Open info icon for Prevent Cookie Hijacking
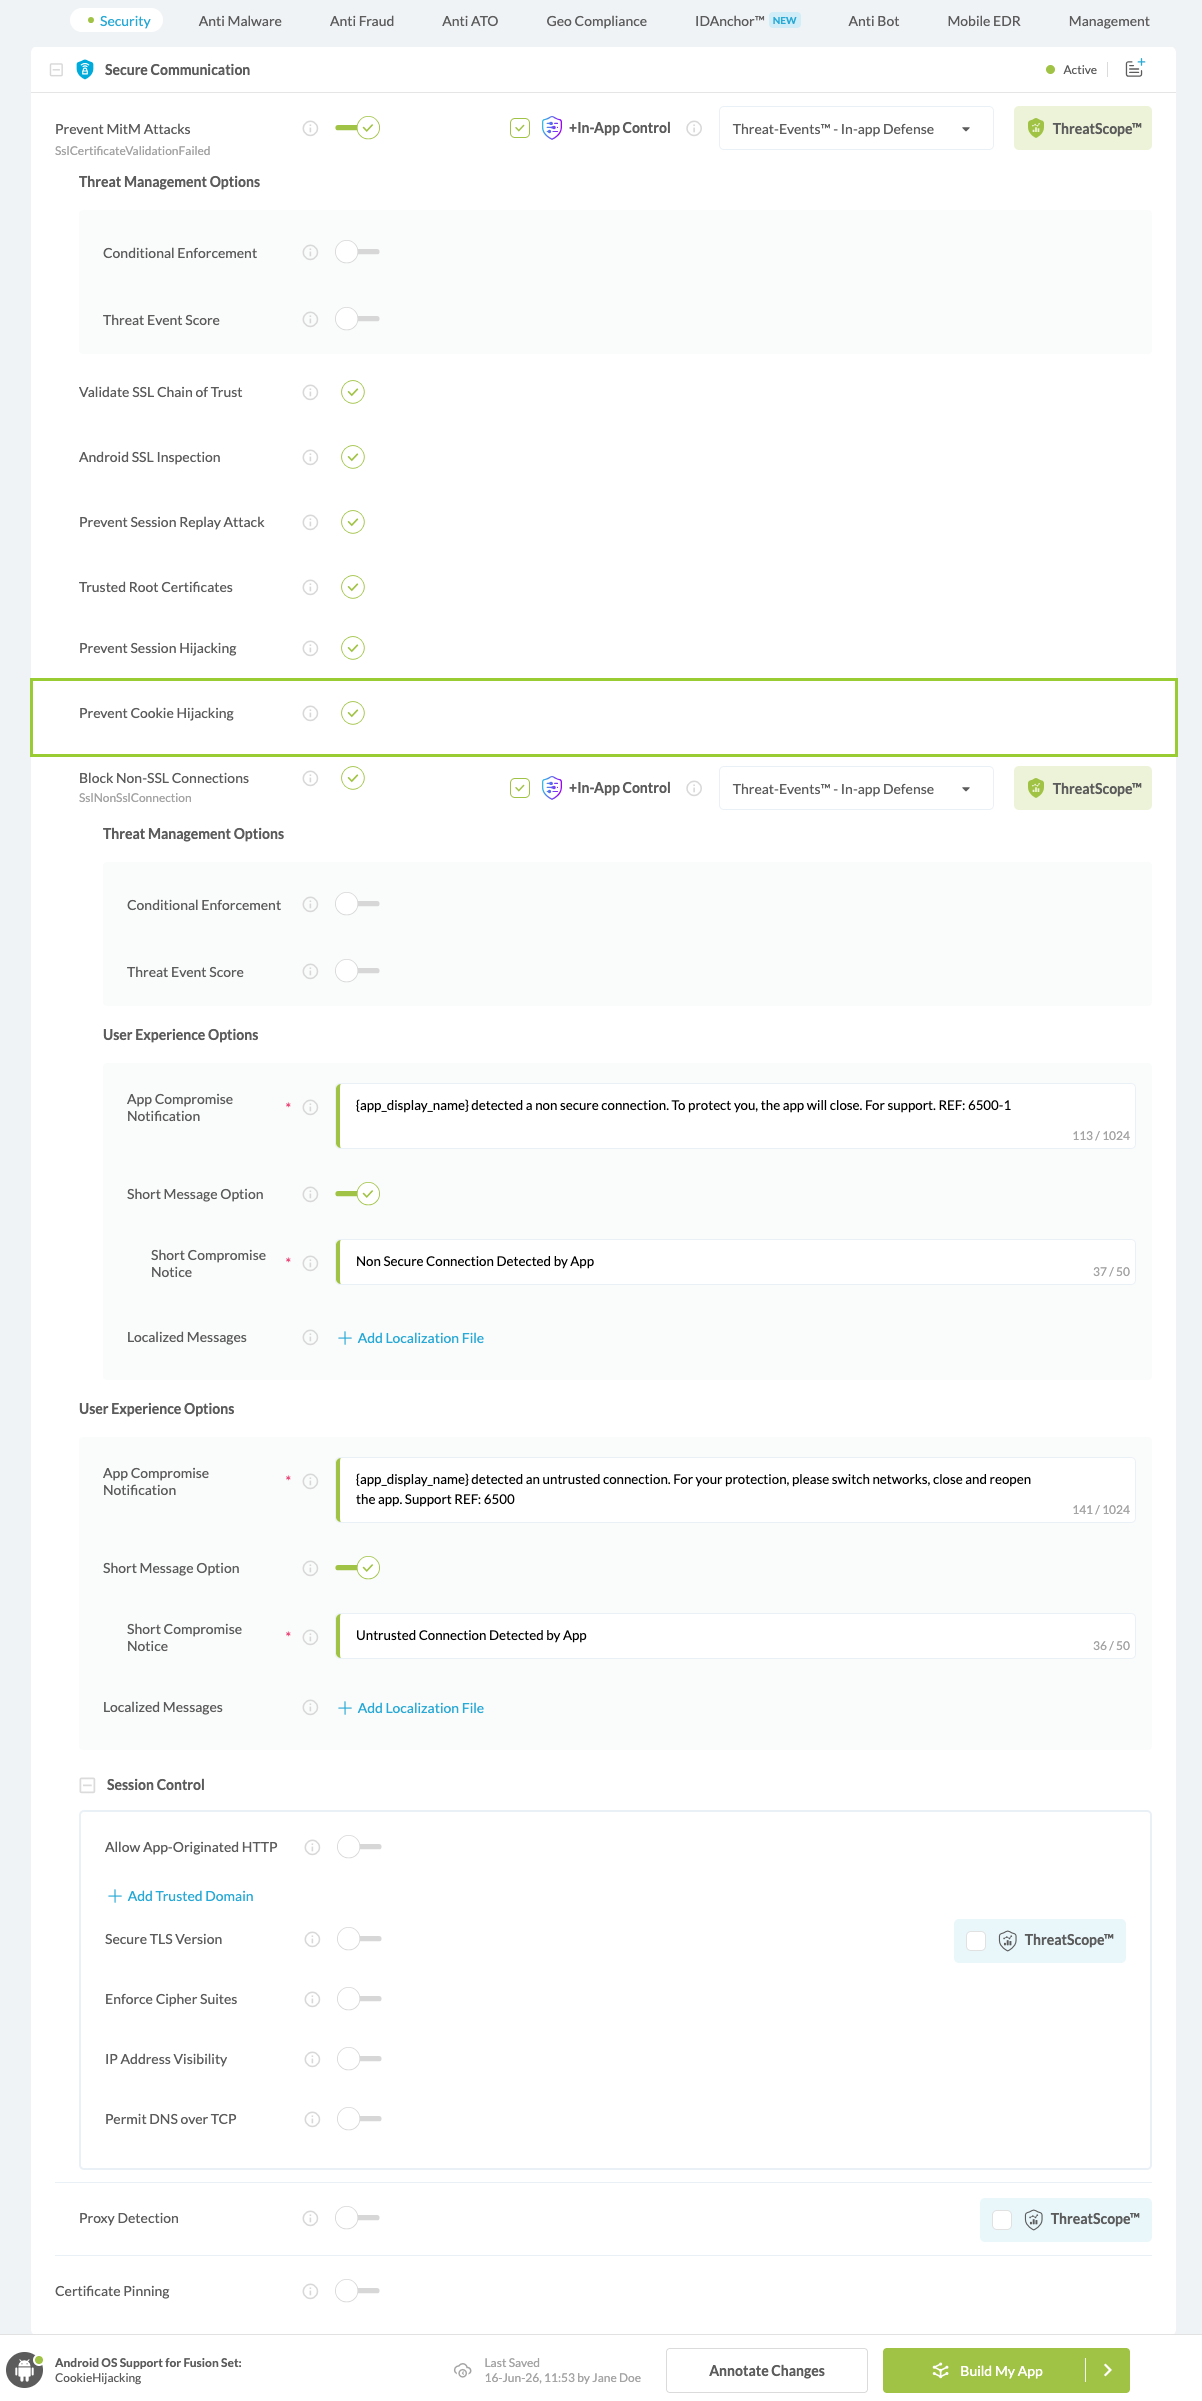This screenshot has height=2401, width=1202. [x=310, y=713]
